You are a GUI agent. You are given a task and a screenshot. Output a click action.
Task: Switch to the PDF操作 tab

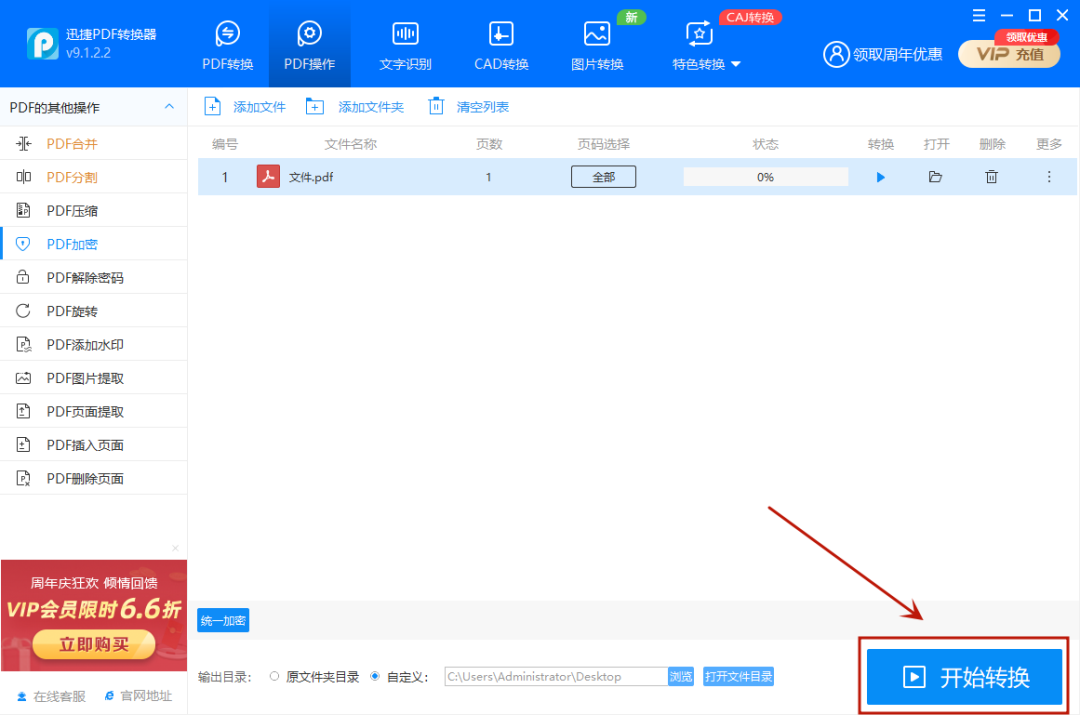309,45
